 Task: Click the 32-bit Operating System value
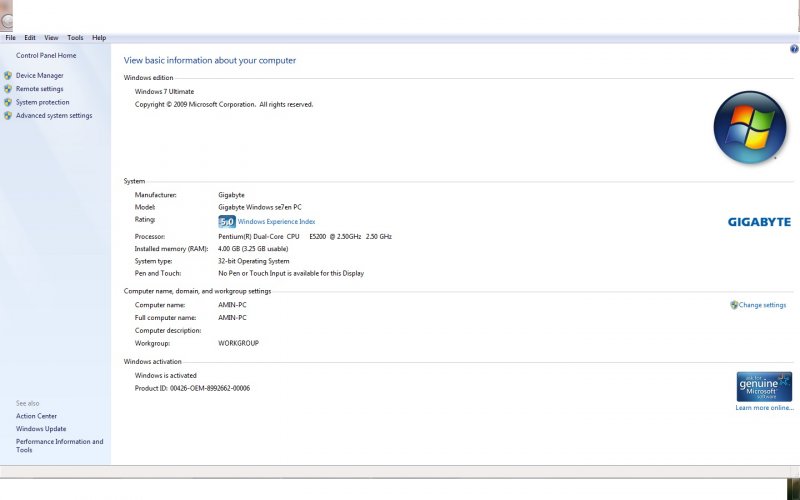point(254,261)
